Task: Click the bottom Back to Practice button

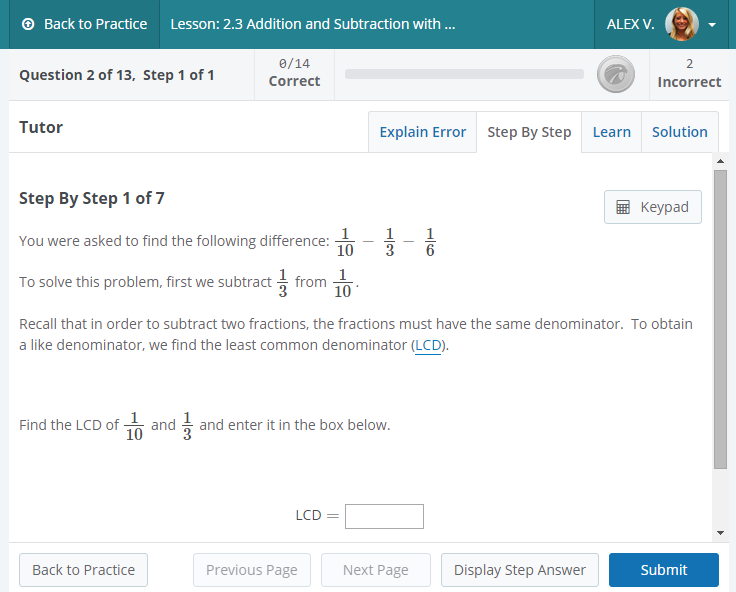Action: point(83,570)
